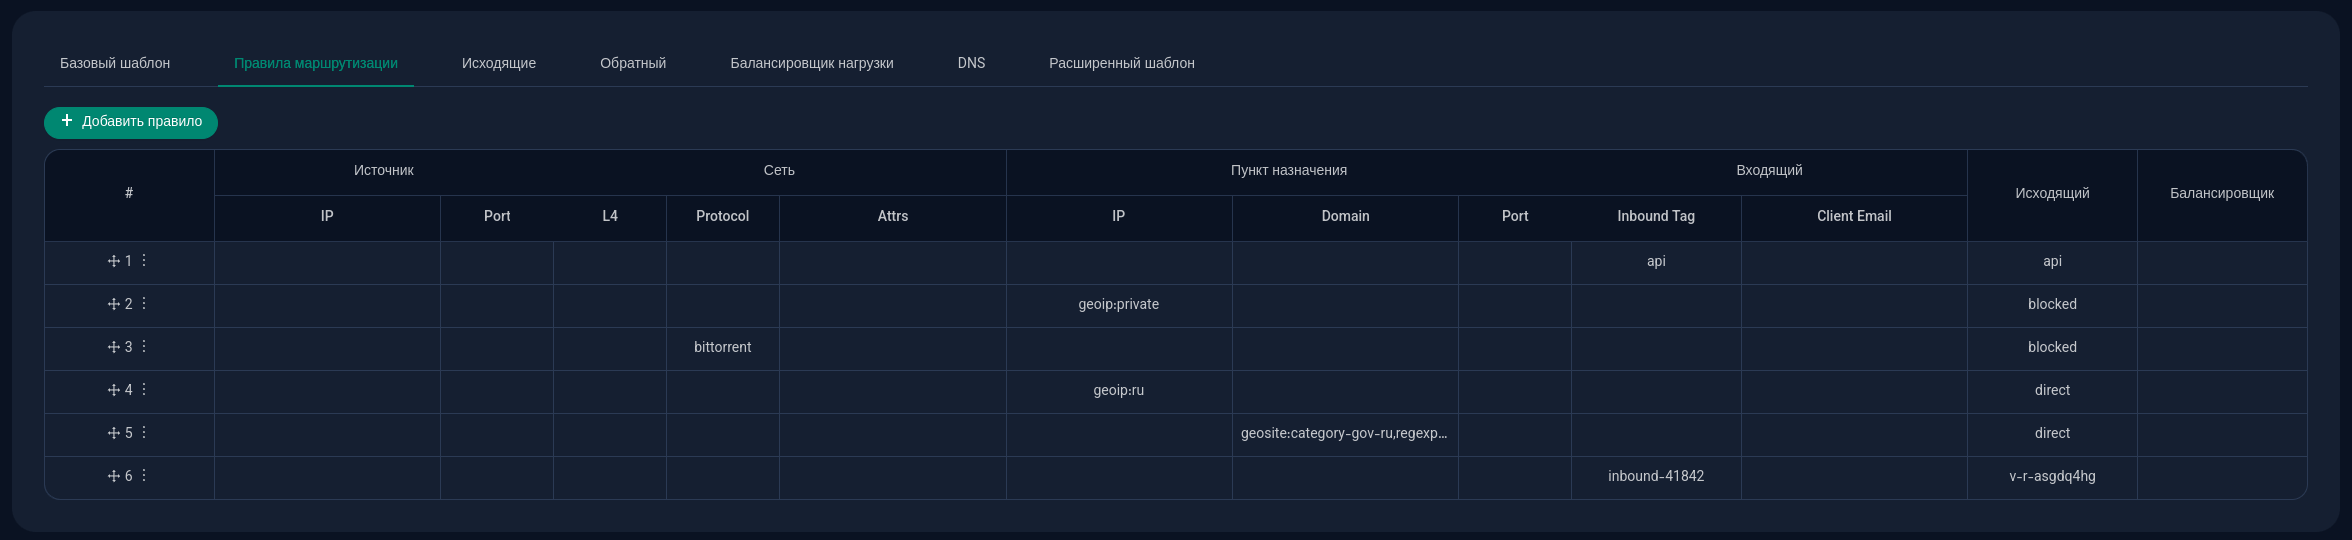Viewport: 2352px width, 540px height.
Task: Click the inbound-41842 inbound tag cell
Action: tap(1656, 476)
